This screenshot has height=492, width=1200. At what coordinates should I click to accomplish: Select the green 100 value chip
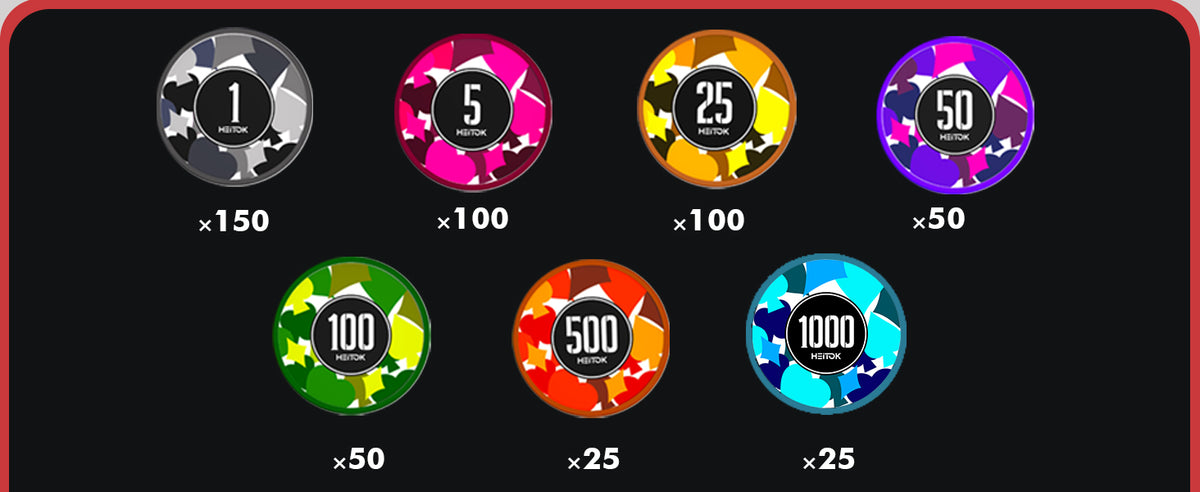pyautogui.click(x=352, y=336)
